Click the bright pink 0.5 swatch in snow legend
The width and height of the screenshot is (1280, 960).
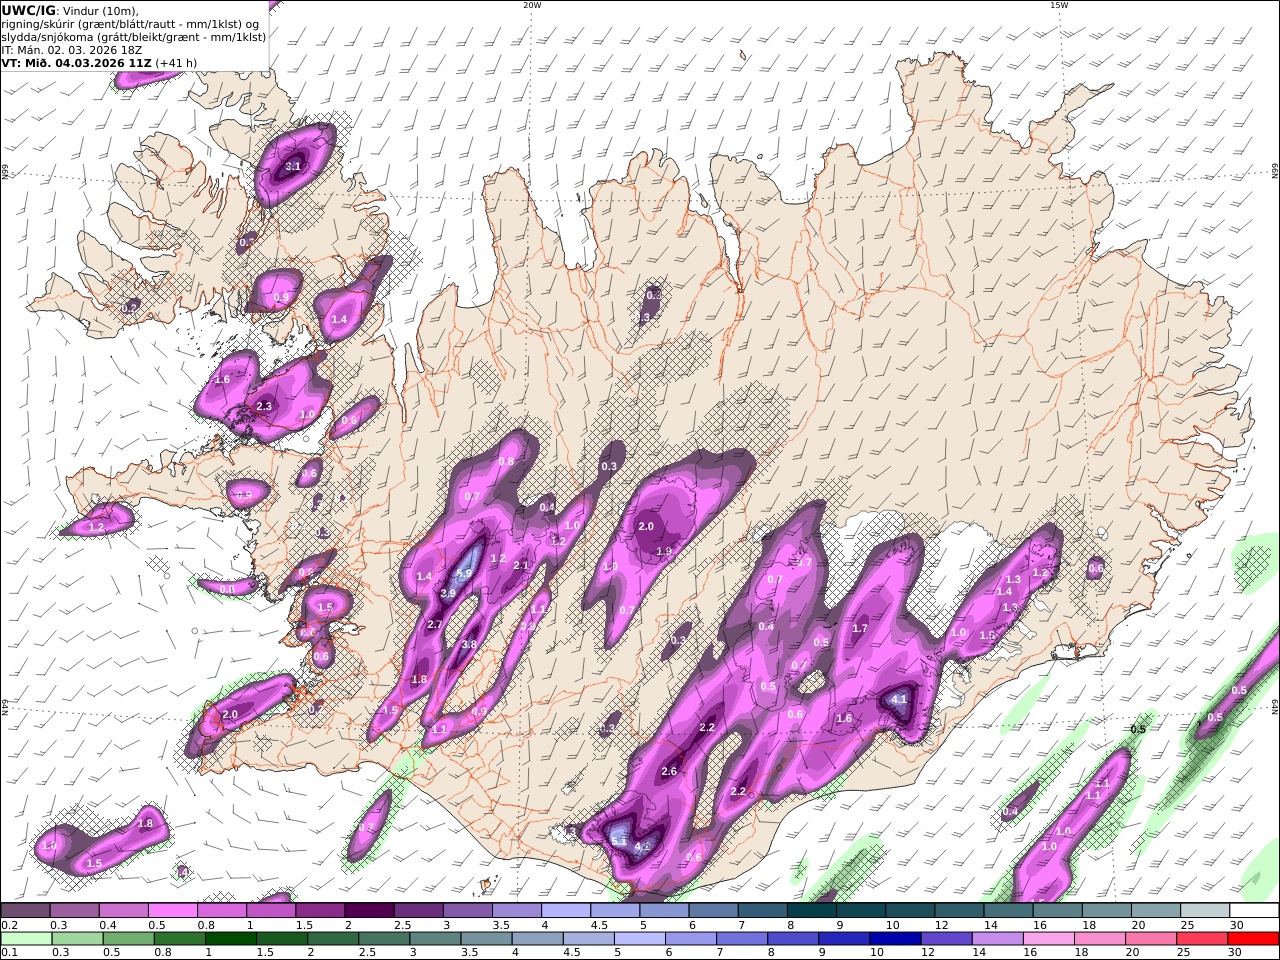[172, 911]
